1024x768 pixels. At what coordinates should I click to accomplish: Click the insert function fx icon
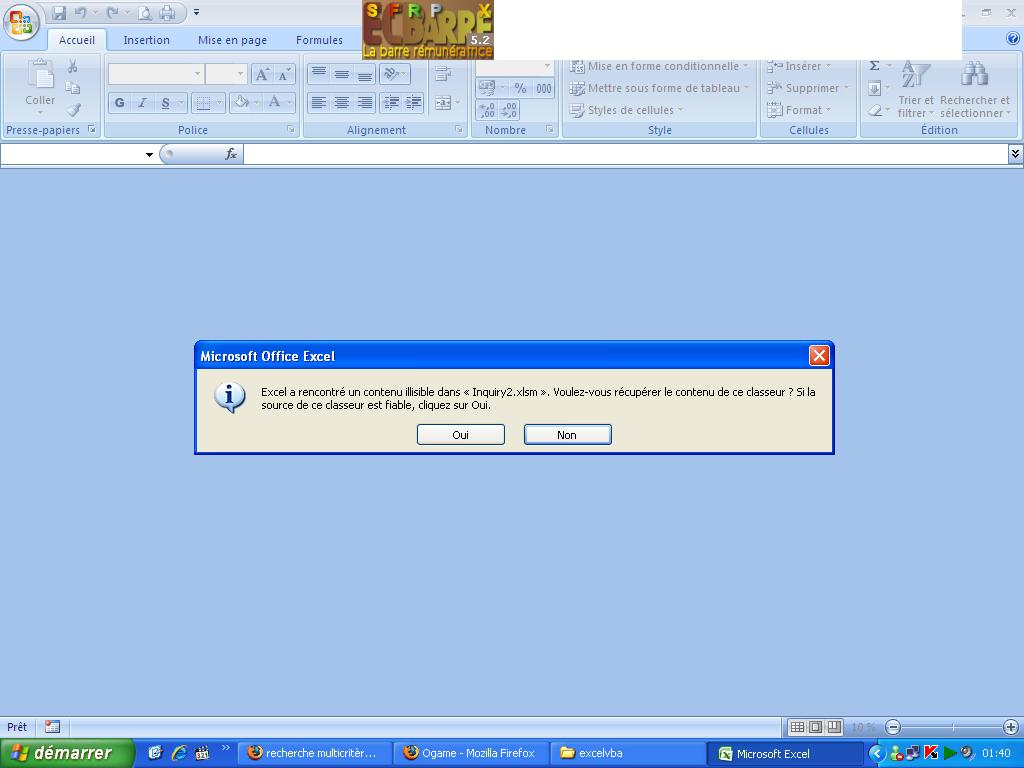(231, 154)
